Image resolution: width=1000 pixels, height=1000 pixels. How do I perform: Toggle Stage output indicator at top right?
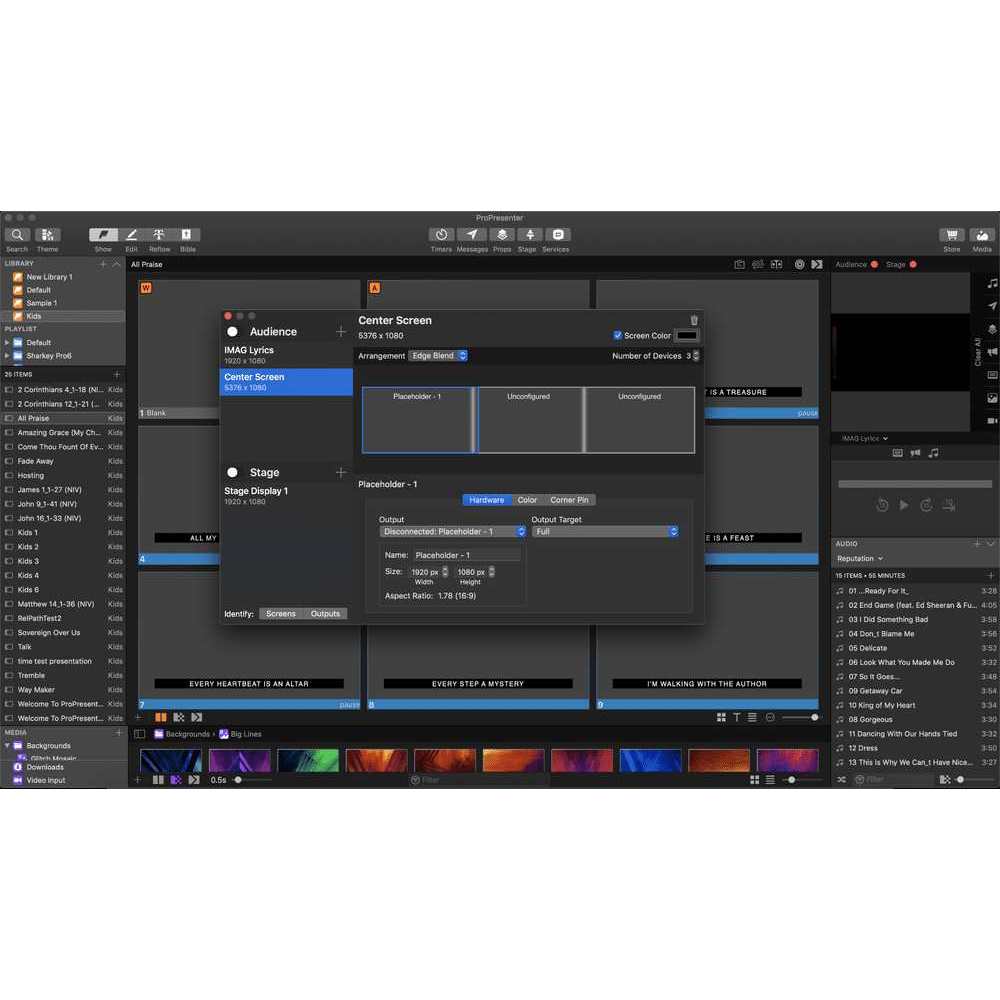click(x=913, y=265)
